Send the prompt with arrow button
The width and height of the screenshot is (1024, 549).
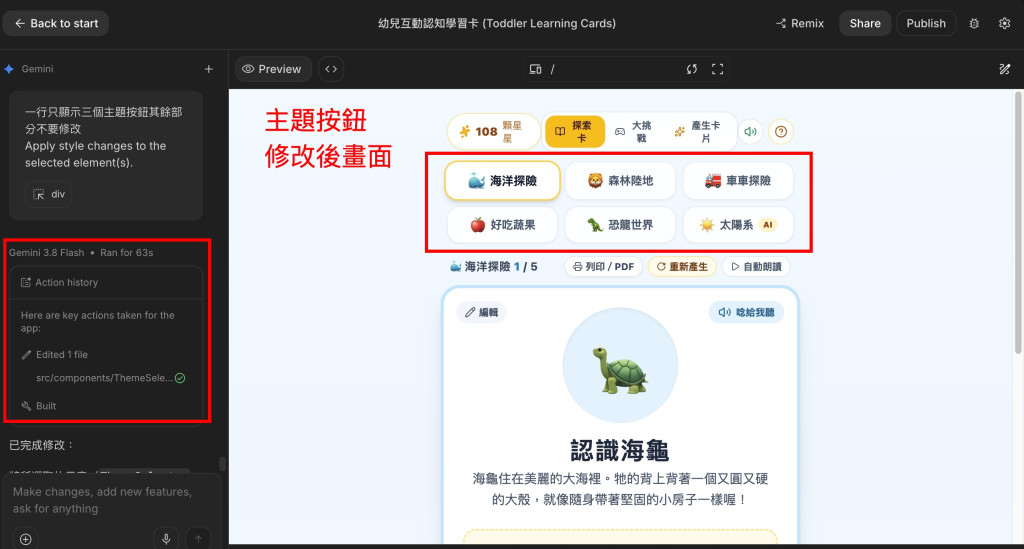[198, 539]
